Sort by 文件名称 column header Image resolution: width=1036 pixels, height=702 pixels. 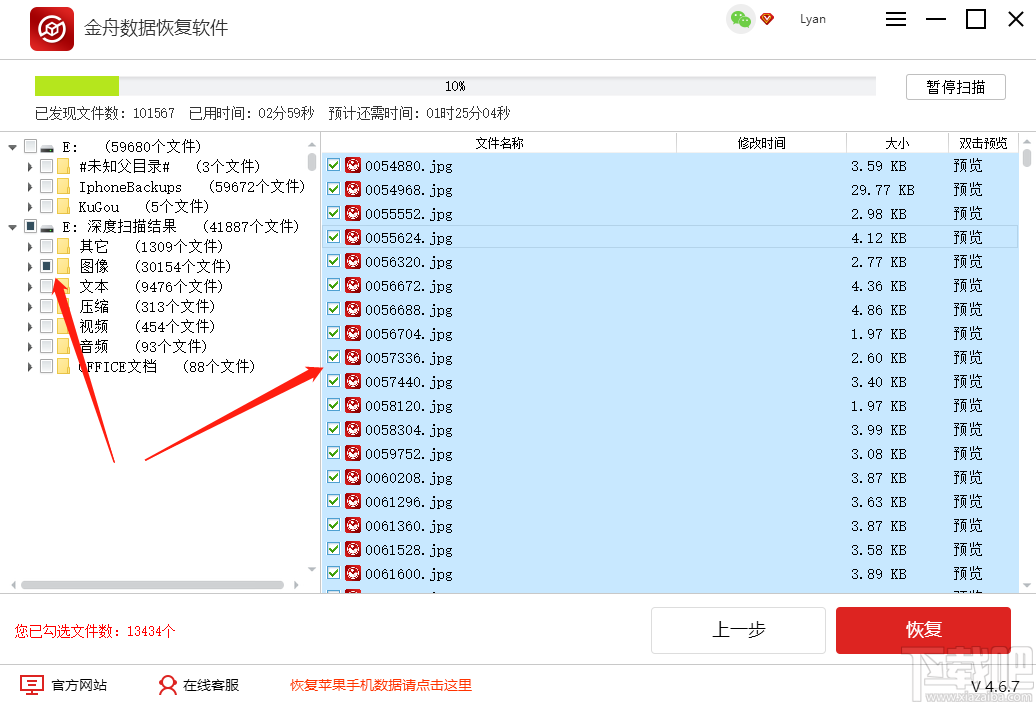pos(500,143)
